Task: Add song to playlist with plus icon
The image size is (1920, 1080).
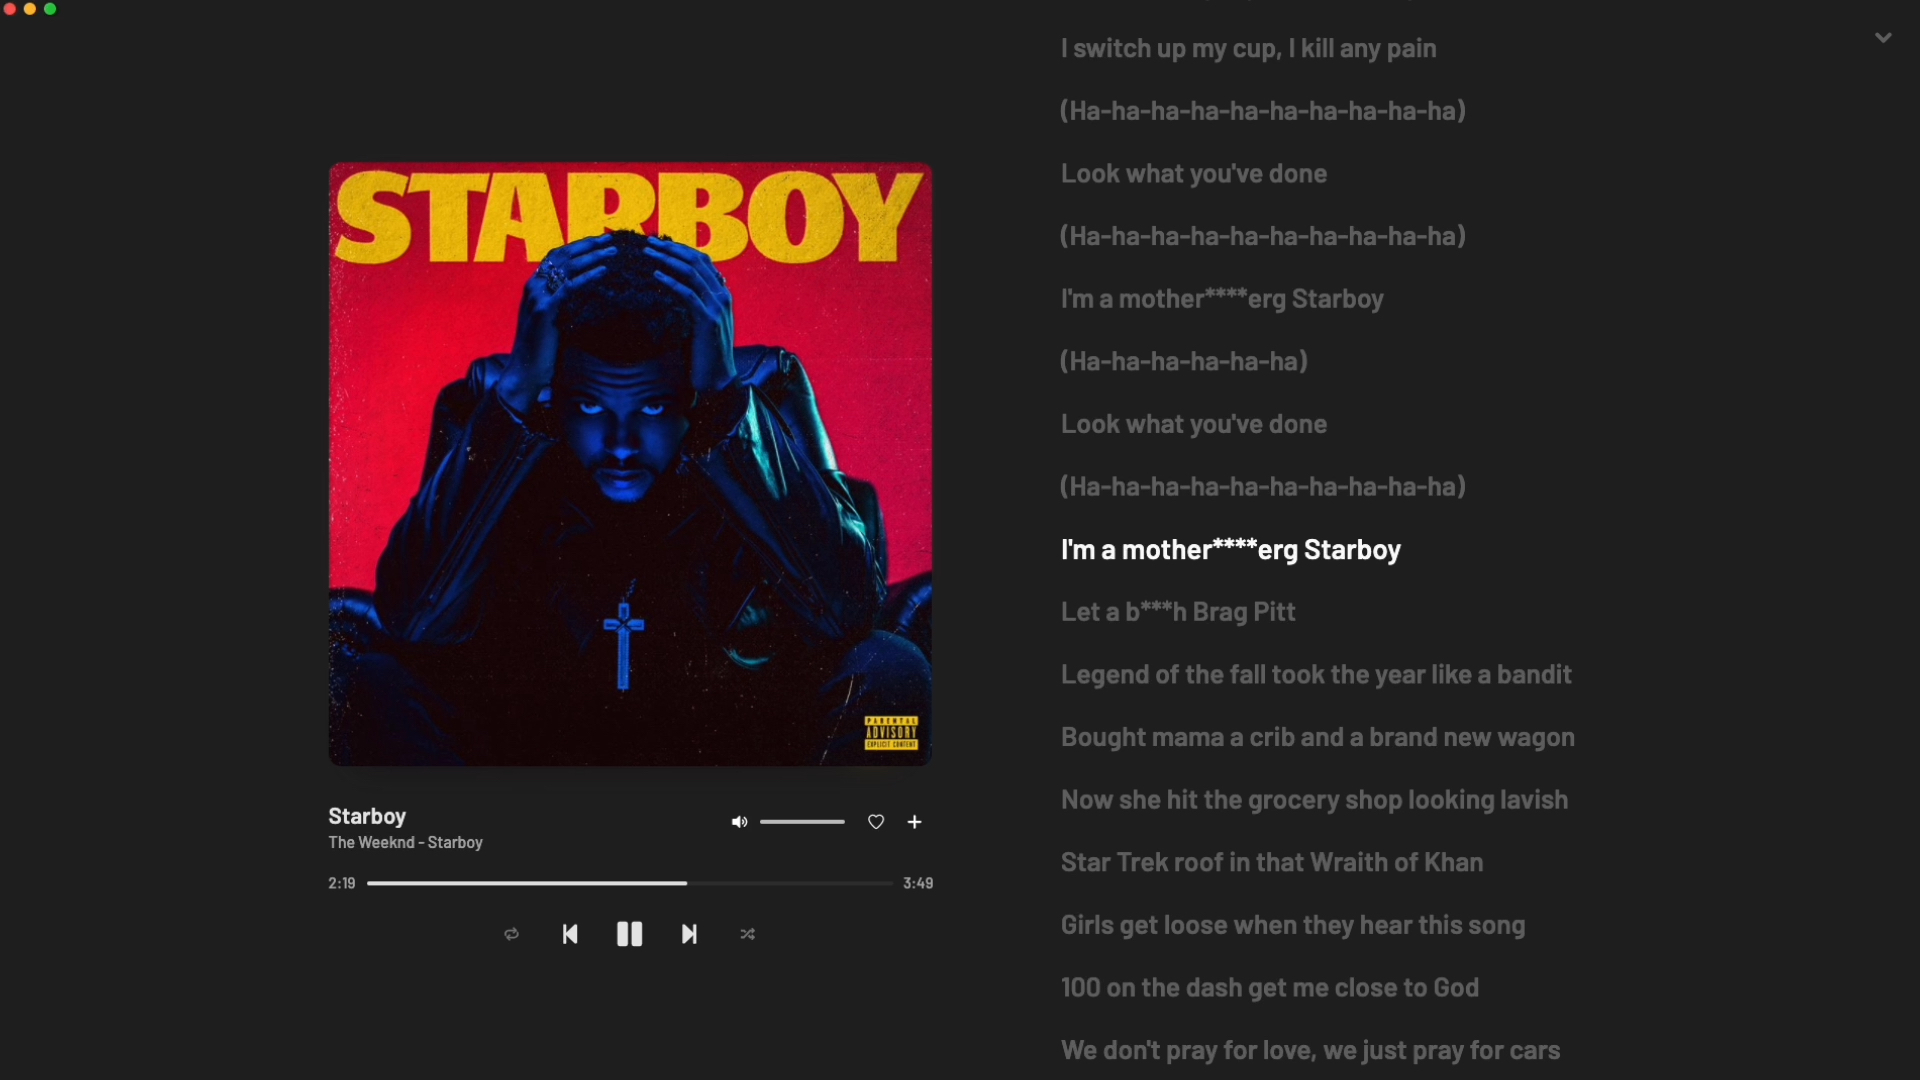Action: click(x=914, y=822)
